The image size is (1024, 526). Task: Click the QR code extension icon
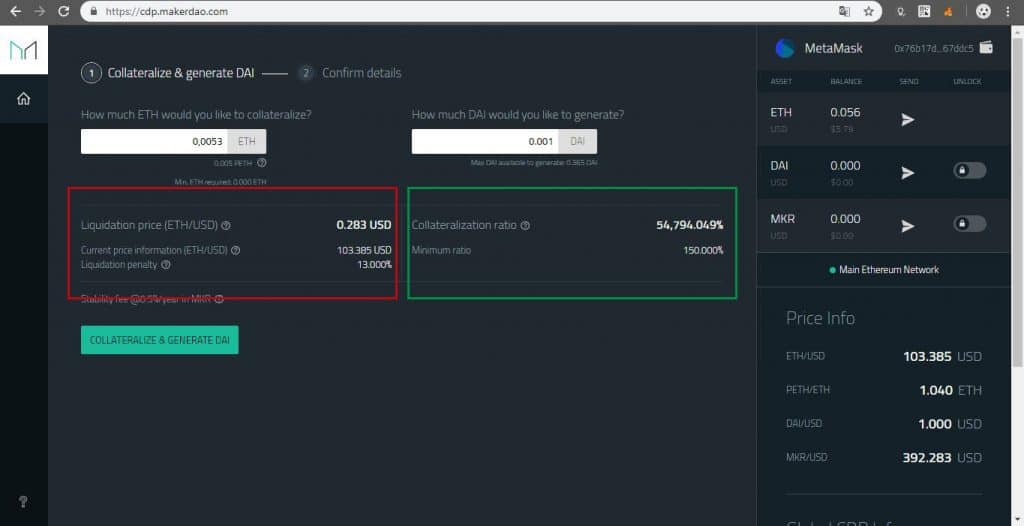[924, 11]
